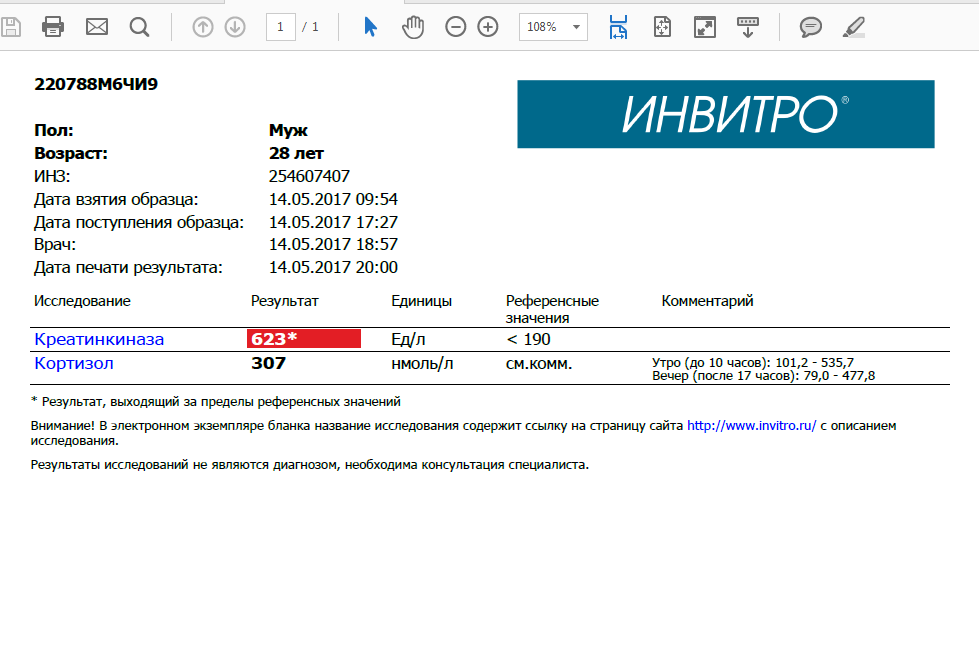
Task: Open the 108% zoom level dropdown
Action: 553,27
